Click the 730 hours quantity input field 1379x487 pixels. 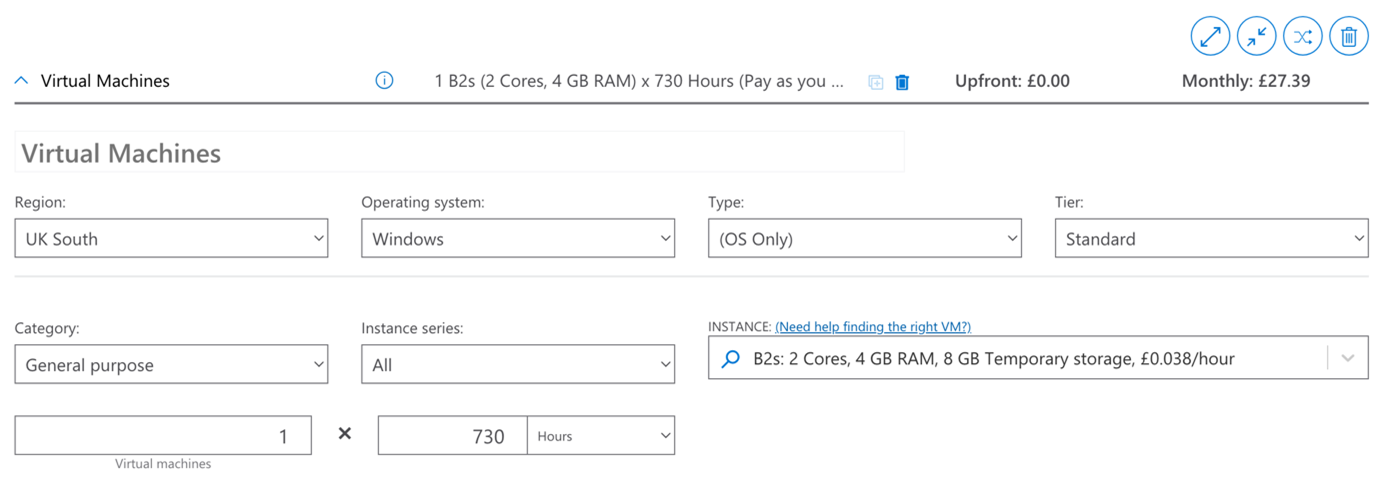point(452,436)
